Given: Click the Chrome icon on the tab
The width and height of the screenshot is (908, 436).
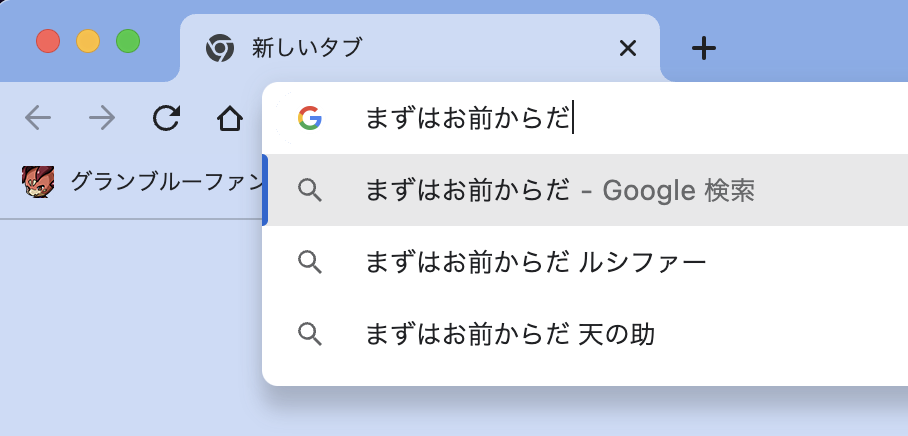Looking at the screenshot, I should [x=219, y=48].
